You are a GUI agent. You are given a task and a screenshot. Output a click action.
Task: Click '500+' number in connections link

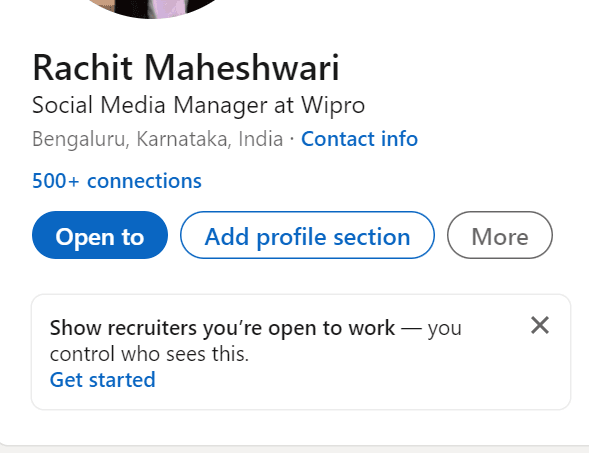[56, 181]
